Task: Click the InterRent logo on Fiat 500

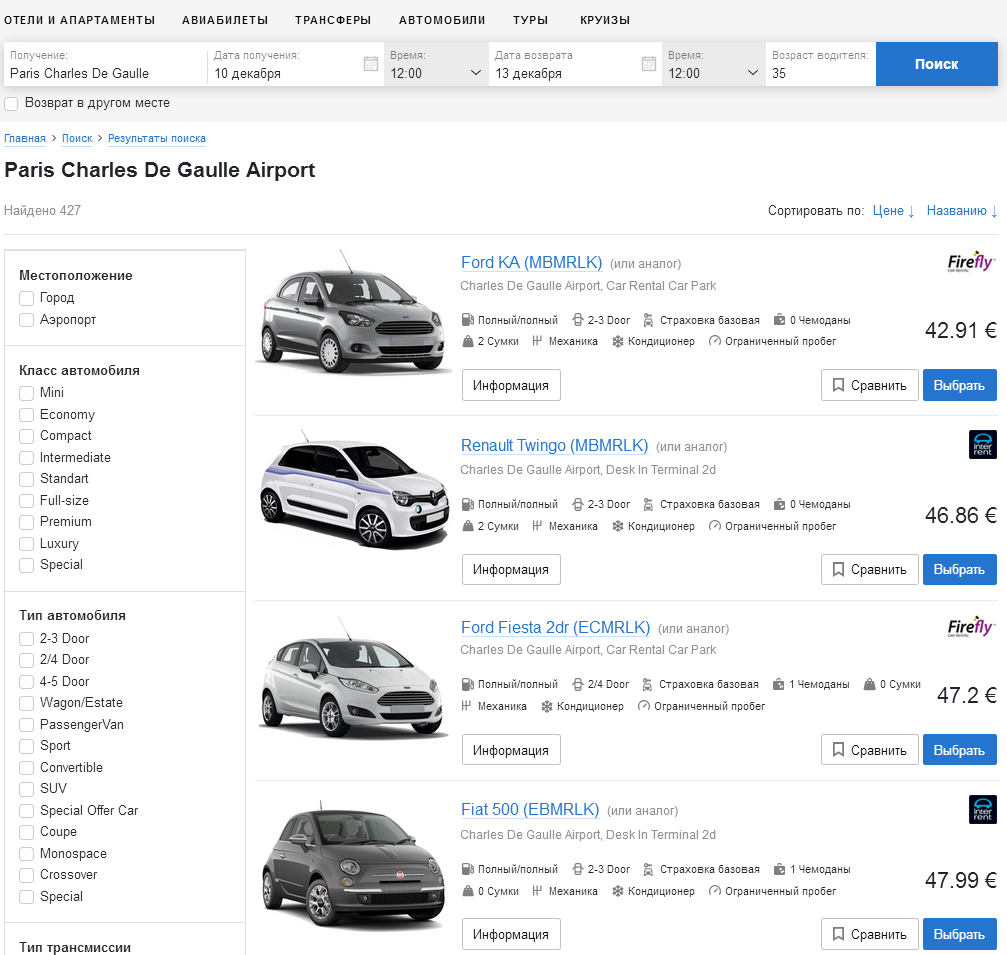Action: 983,810
